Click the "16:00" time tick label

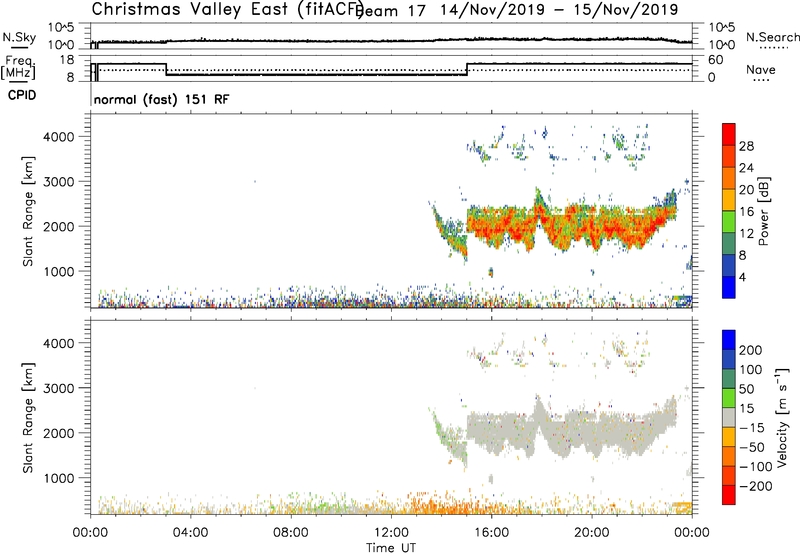click(x=491, y=533)
